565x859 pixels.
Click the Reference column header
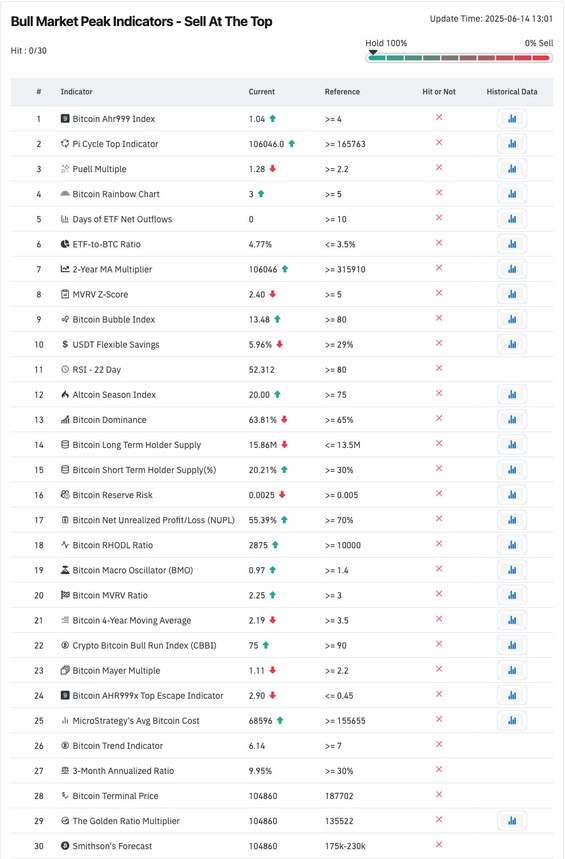click(342, 91)
